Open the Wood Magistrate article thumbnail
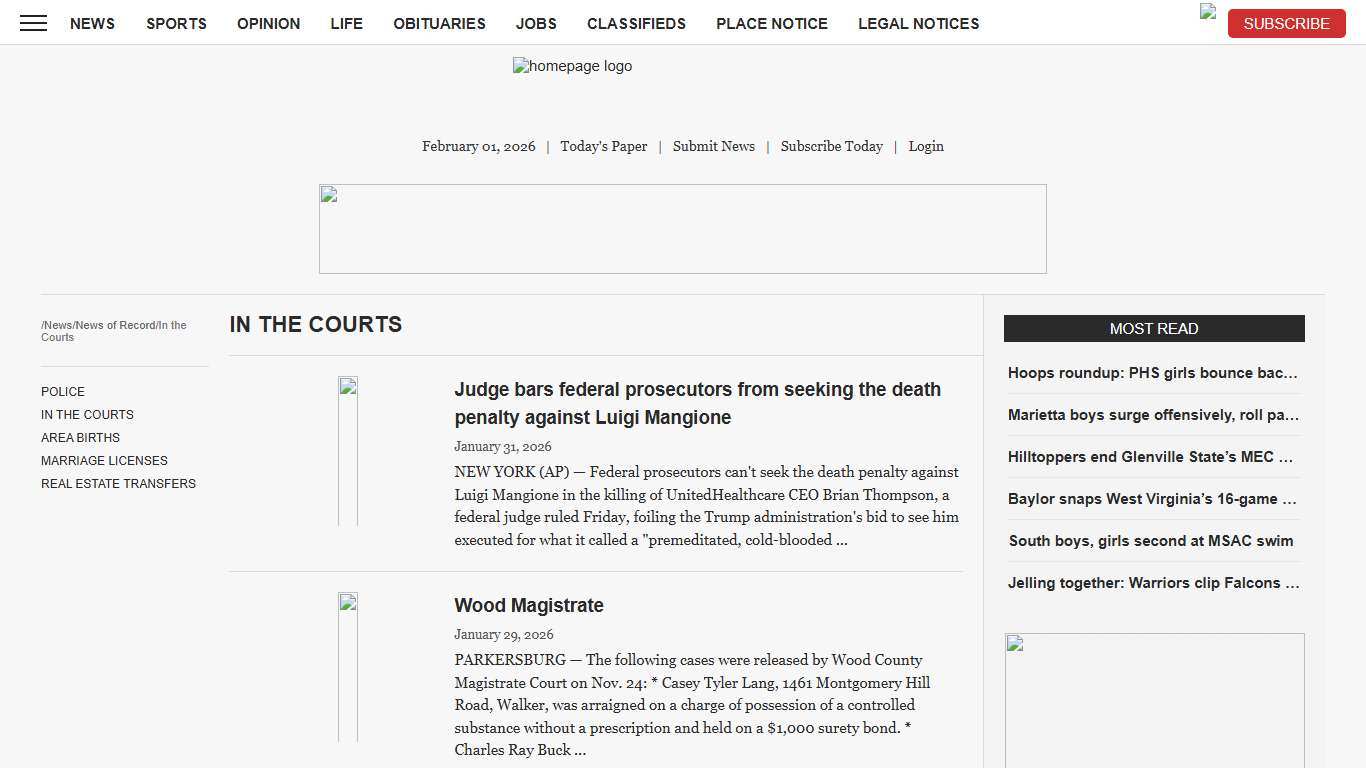Image resolution: width=1366 pixels, height=768 pixels. pos(347,666)
